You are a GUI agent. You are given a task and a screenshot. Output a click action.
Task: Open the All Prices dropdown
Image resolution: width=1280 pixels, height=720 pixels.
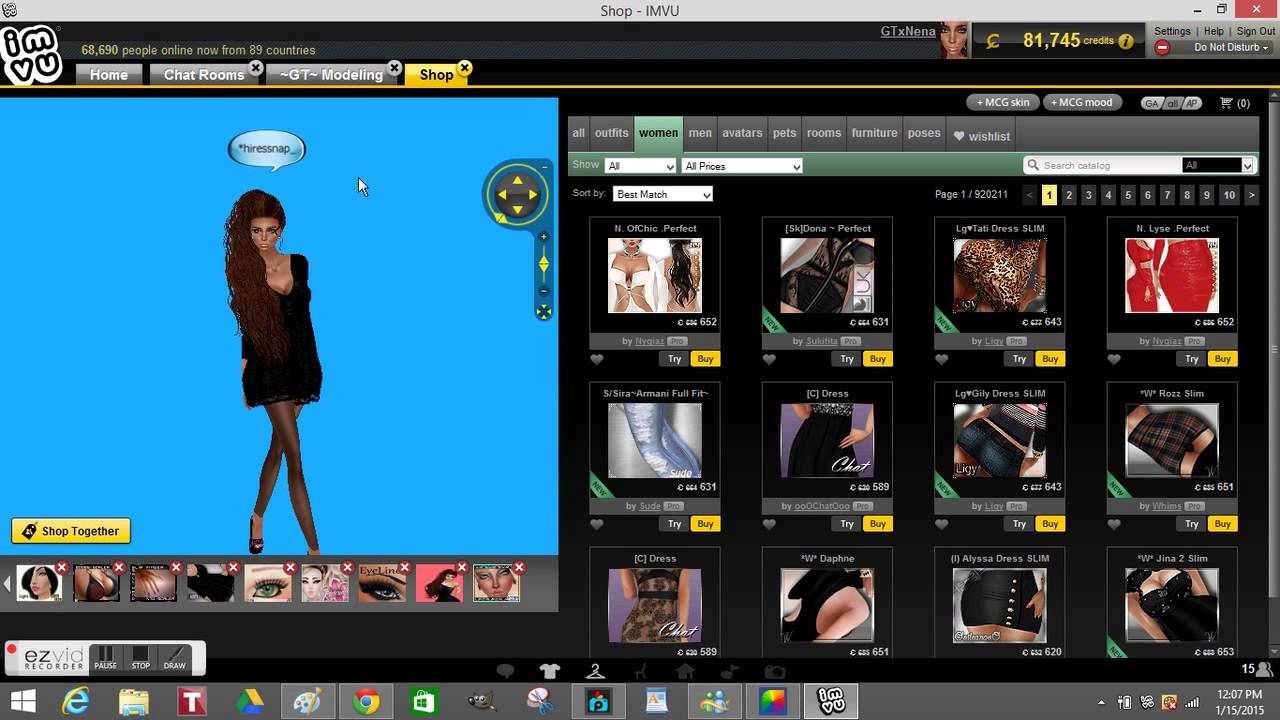click(742, 166)
